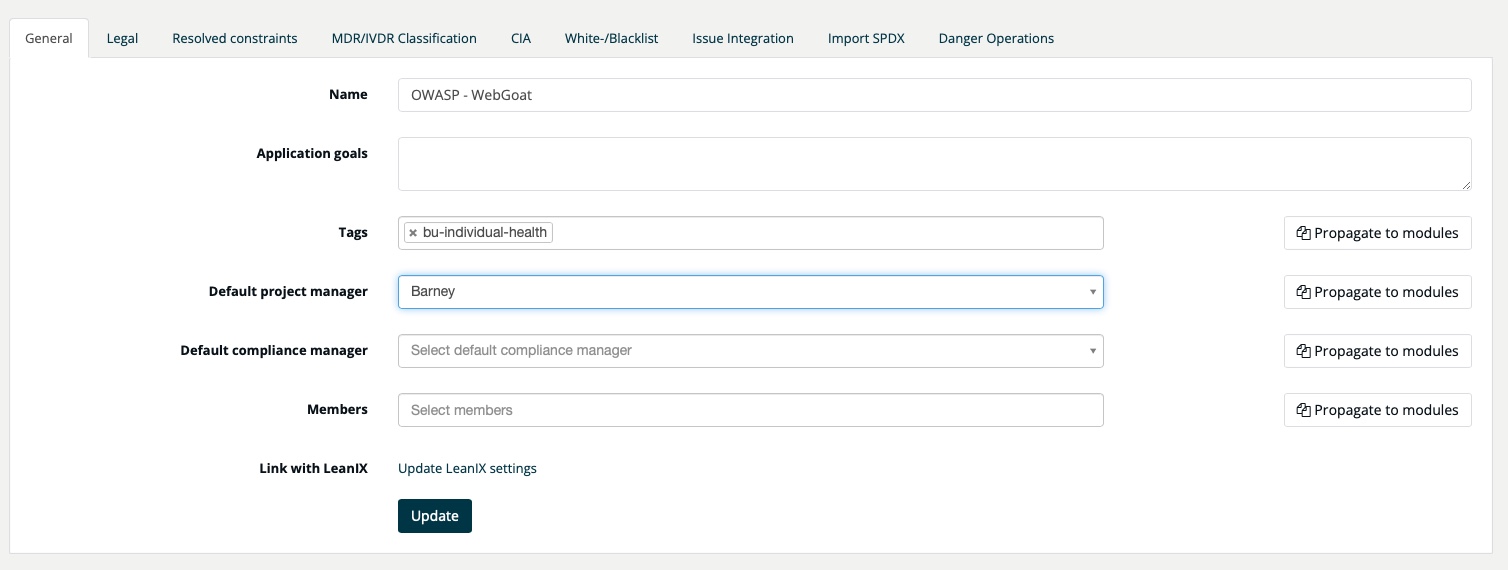Remove the bu-individual-health tag with x
The image size is (1508, 570).
pos(413,232)
